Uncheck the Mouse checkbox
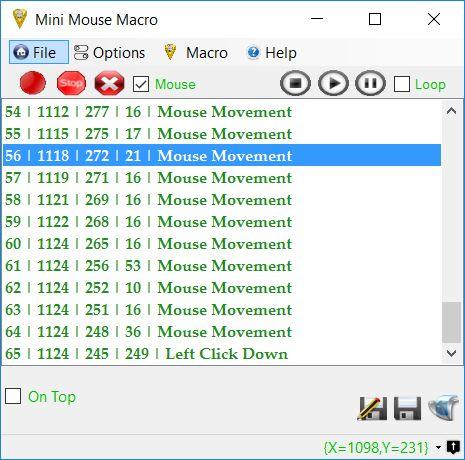 click(x=141, y=84)
